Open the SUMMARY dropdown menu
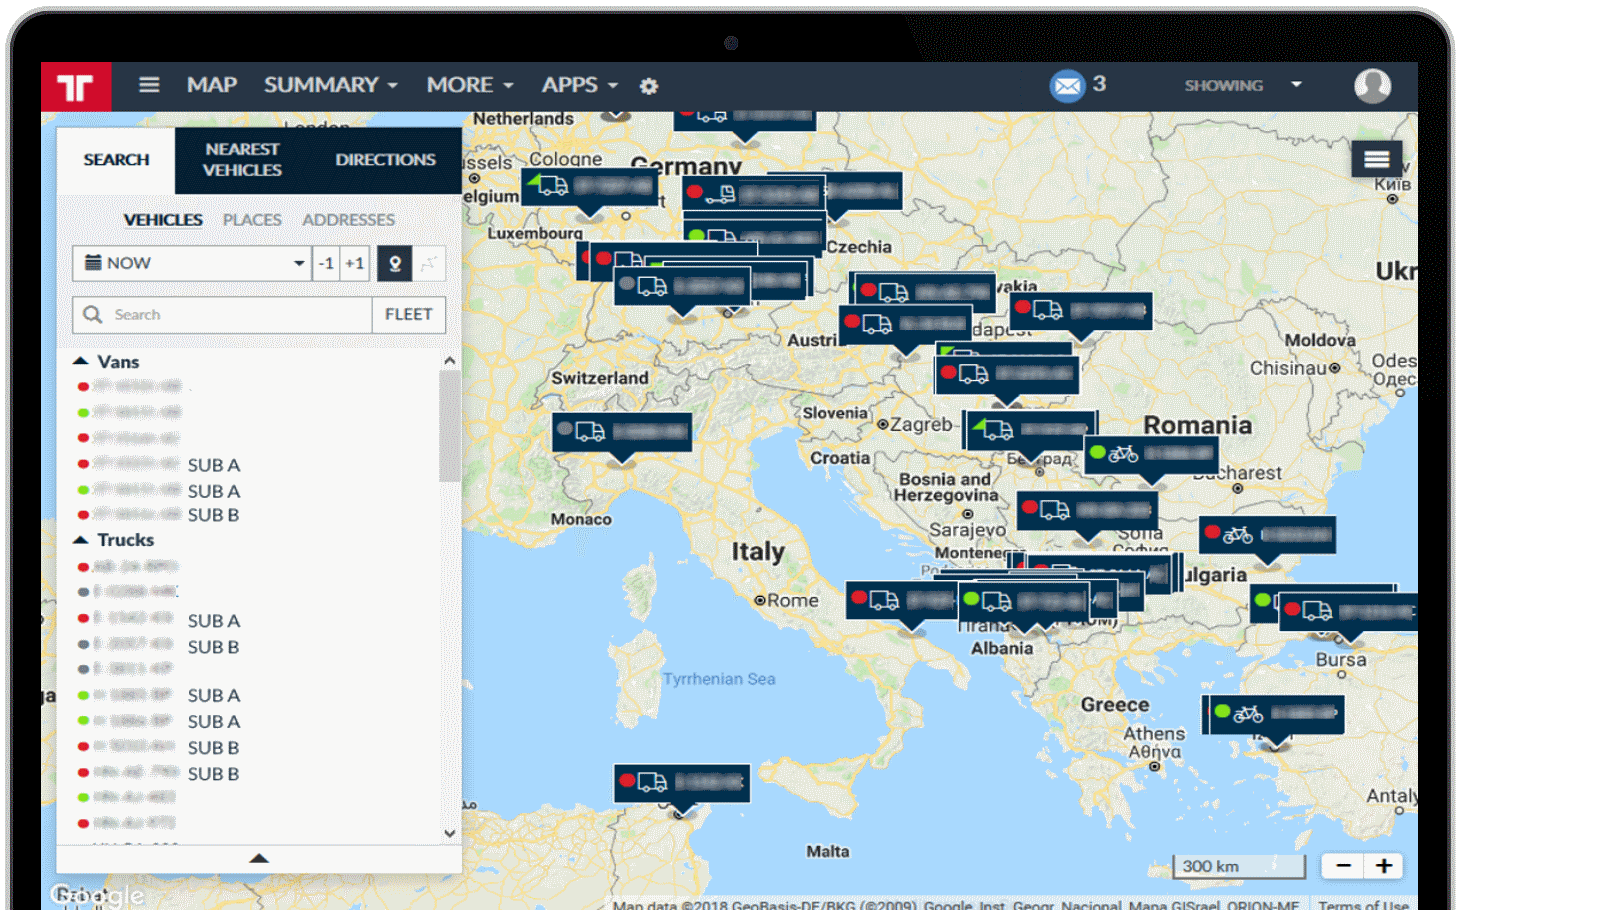1612x910 pixels. pos(331,85)
